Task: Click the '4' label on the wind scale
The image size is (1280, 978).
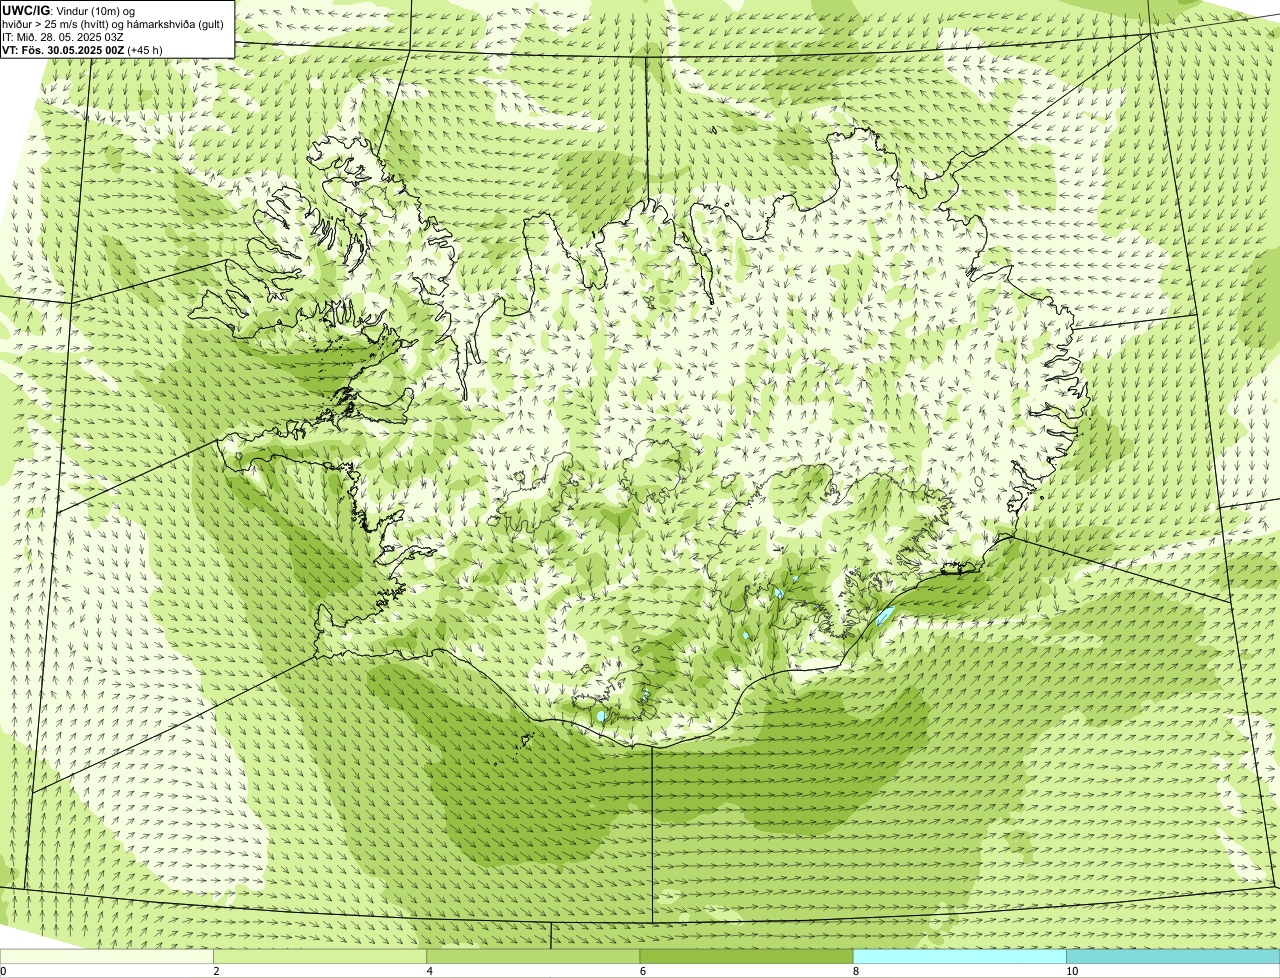Action: [x=429, y=971]
